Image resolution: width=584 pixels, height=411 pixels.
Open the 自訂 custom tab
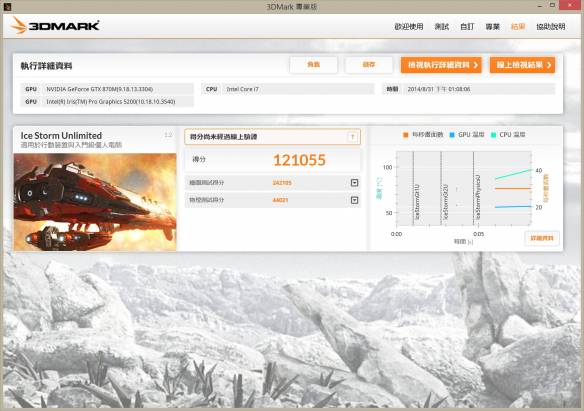point(467,27)
